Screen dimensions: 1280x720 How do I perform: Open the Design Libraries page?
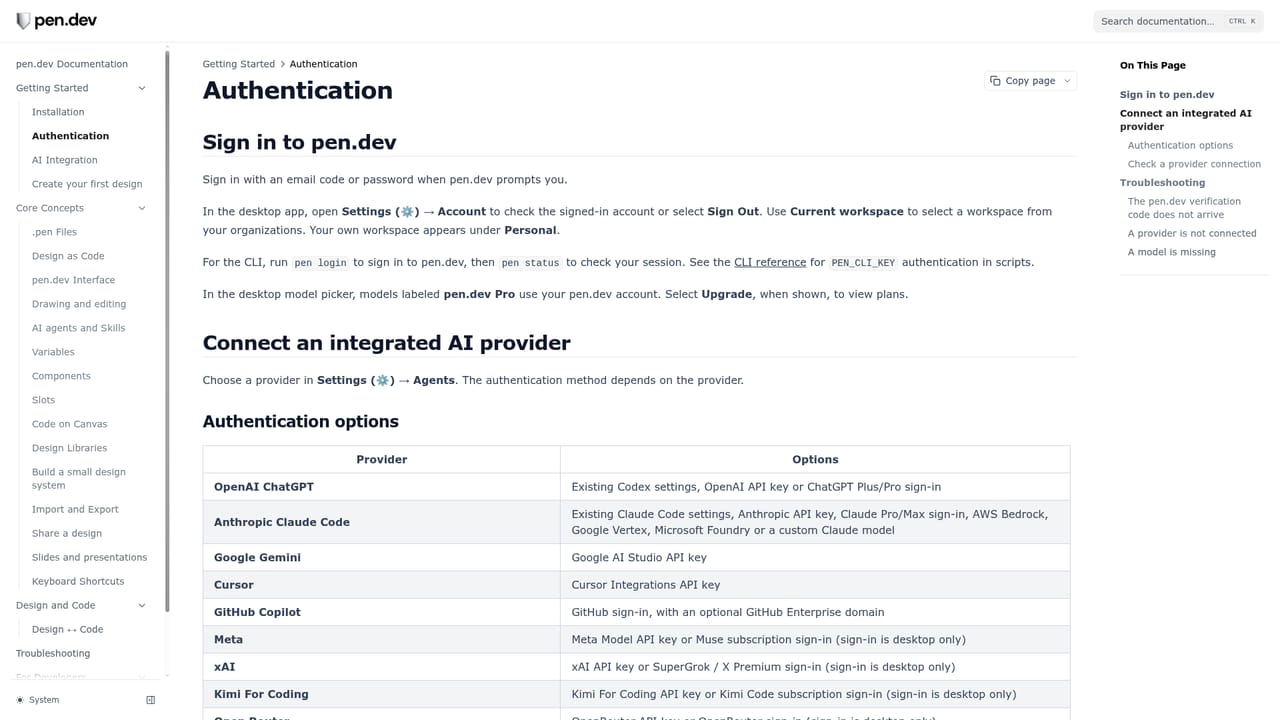(x=69, y=448)
